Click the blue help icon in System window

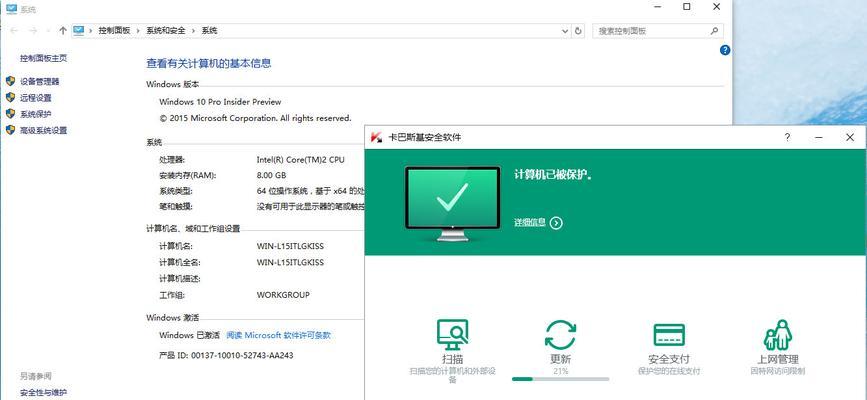[725, 50]
